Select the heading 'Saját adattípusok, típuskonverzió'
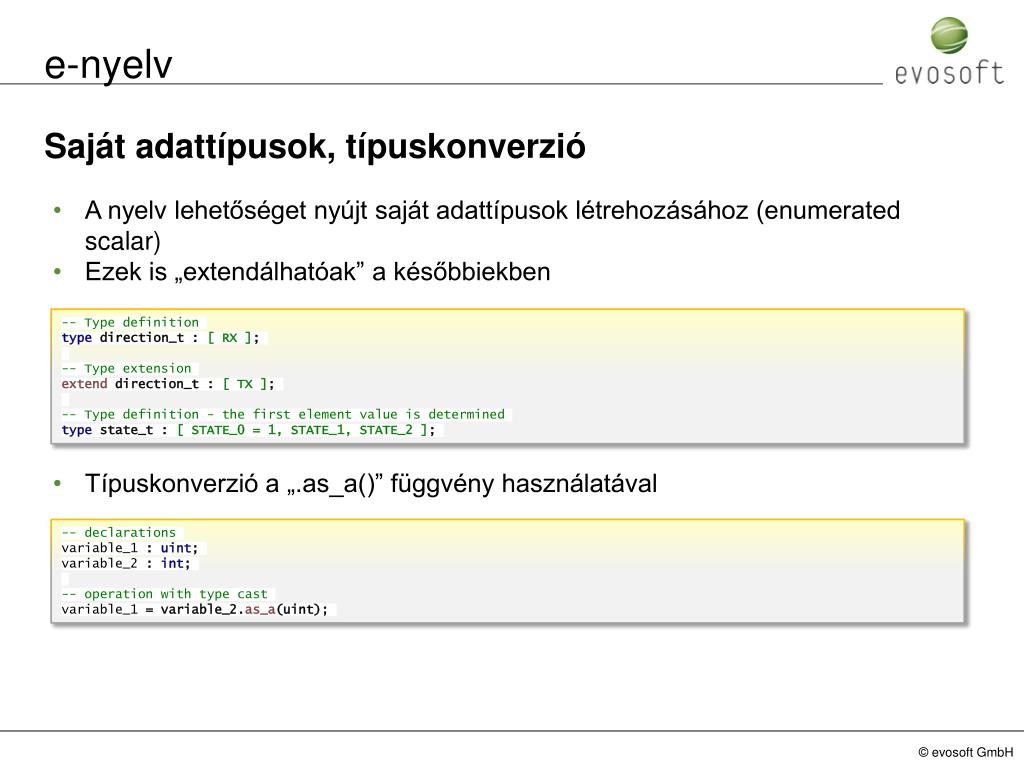Viewport: 1024px width, 768px height. [315, 146]
